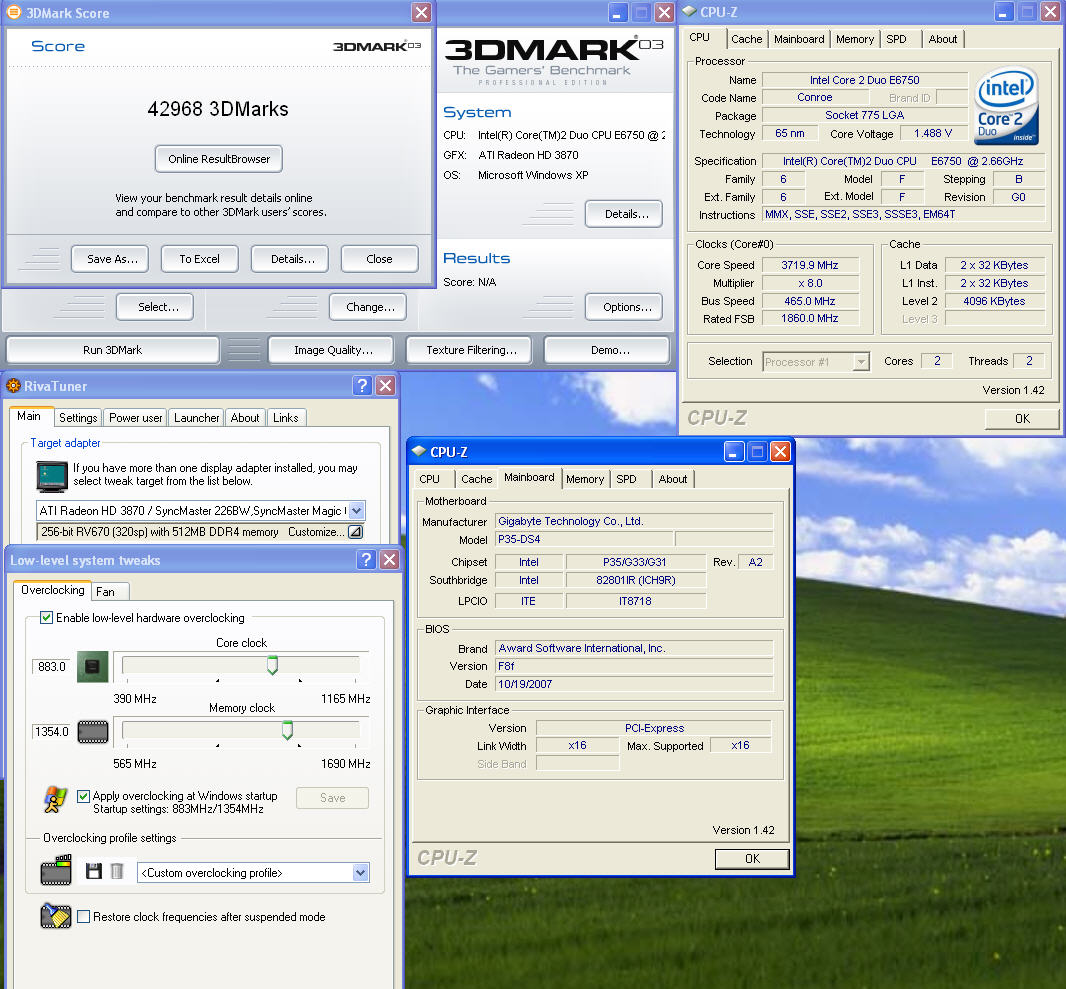The height and width of the screenshot is (989, 1066).
Task: Open About tab in lower CPU-Z window
Action: [x=672, y=479]
